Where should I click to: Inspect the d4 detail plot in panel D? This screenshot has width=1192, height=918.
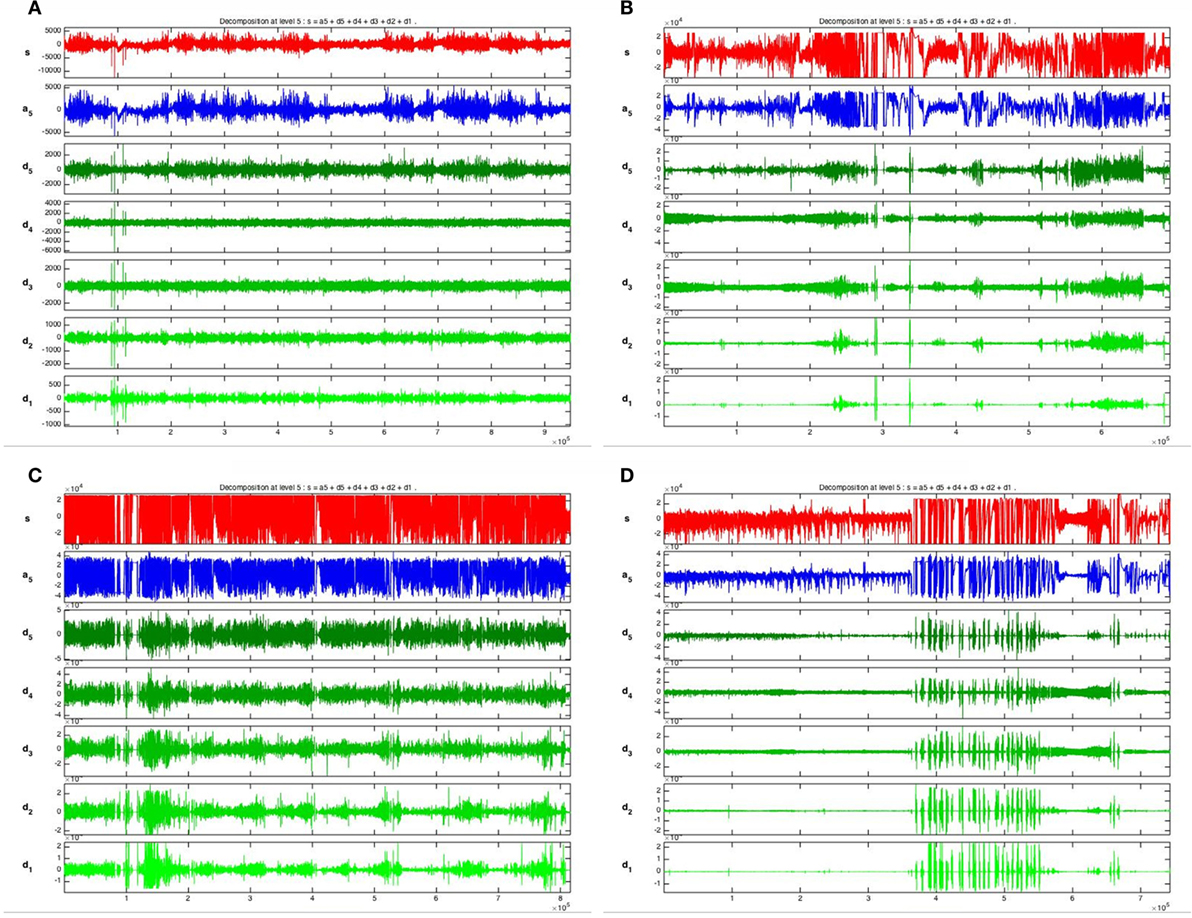[917, 692]
